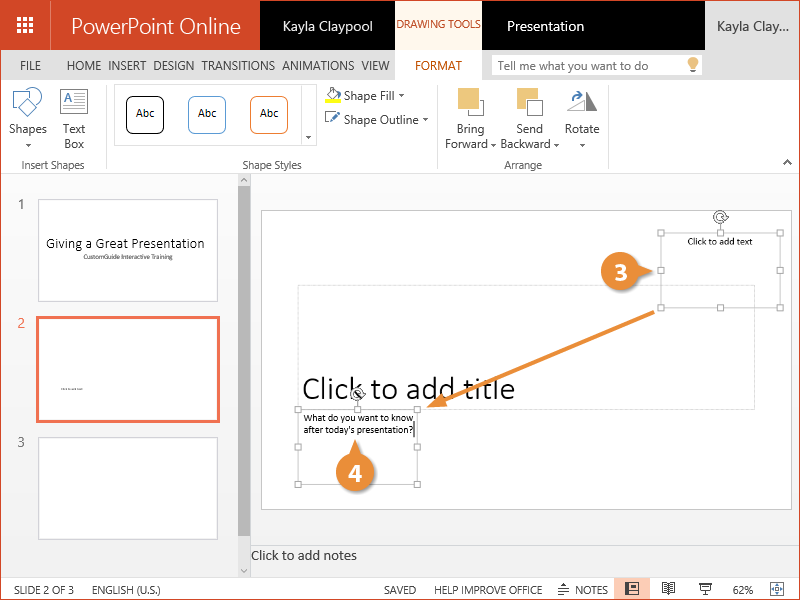Viewport: 800px width, 600px height.
Task: Click HELP IMPROVE OFFICE link
Action: [x=488, y=590]
